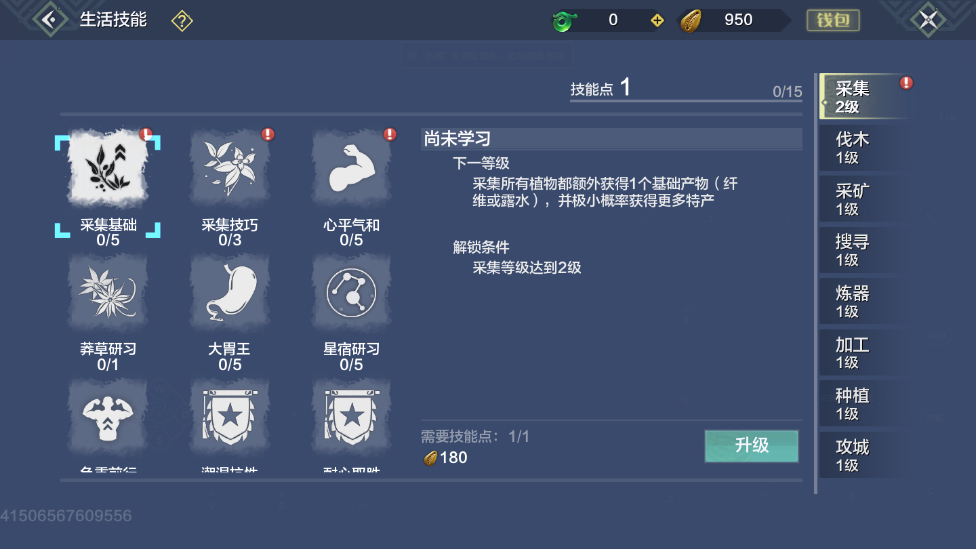976x549 pixels.
Task: Click the skill points progress bar
Action: [x=686, y=100]
